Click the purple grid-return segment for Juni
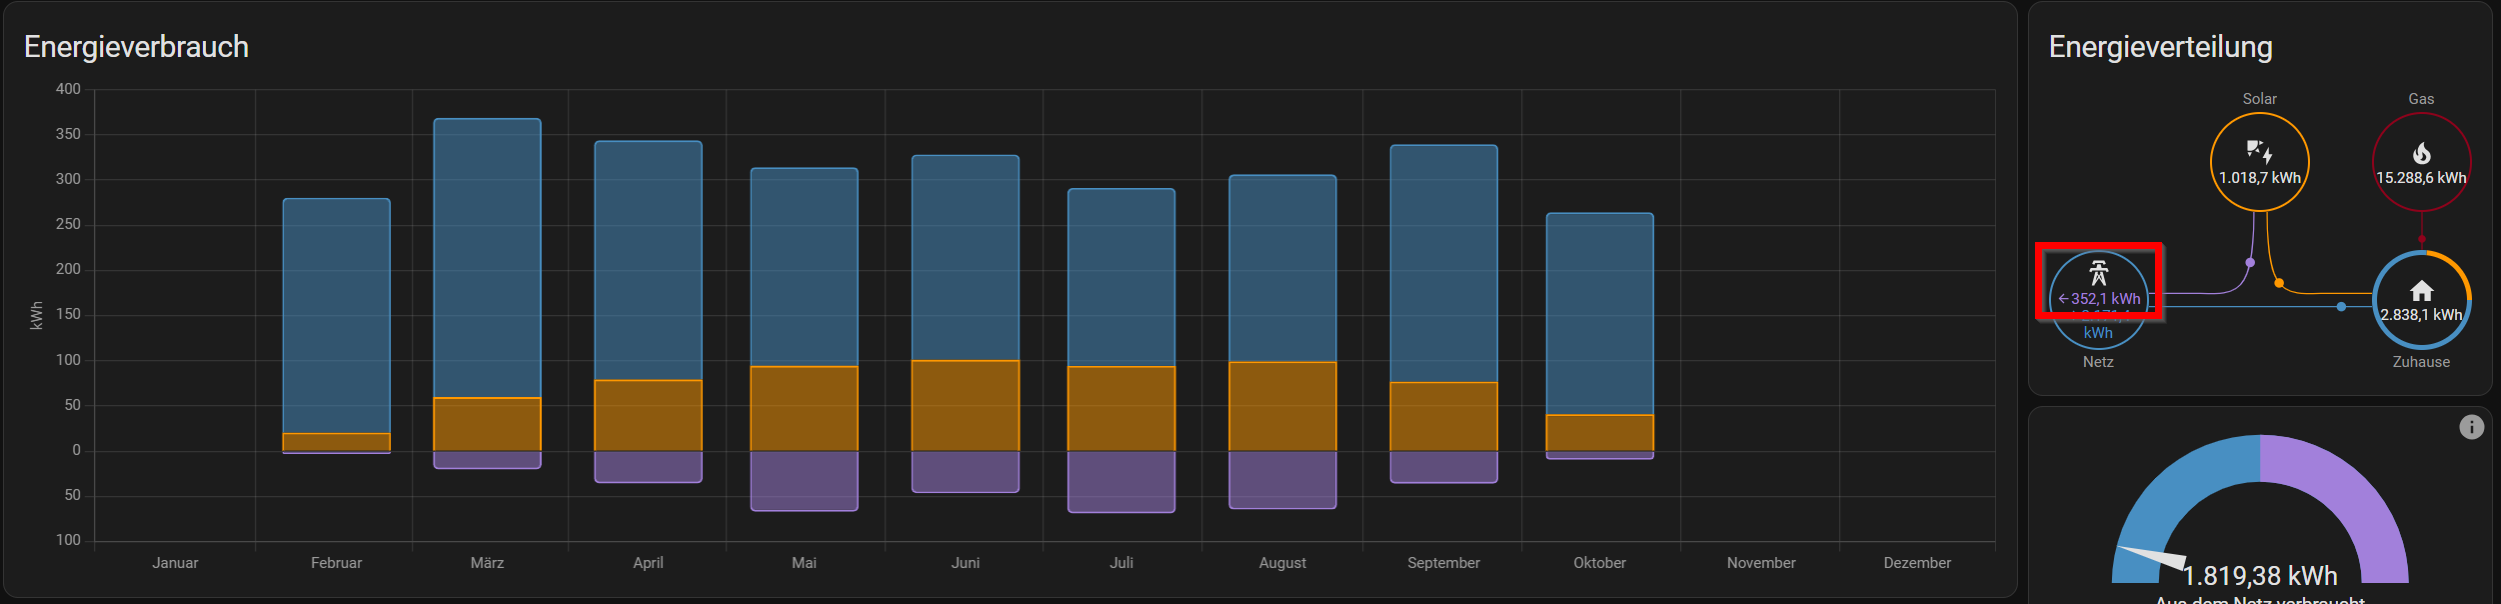Screen dimensions: 2501x604 (x=965, y=472)
